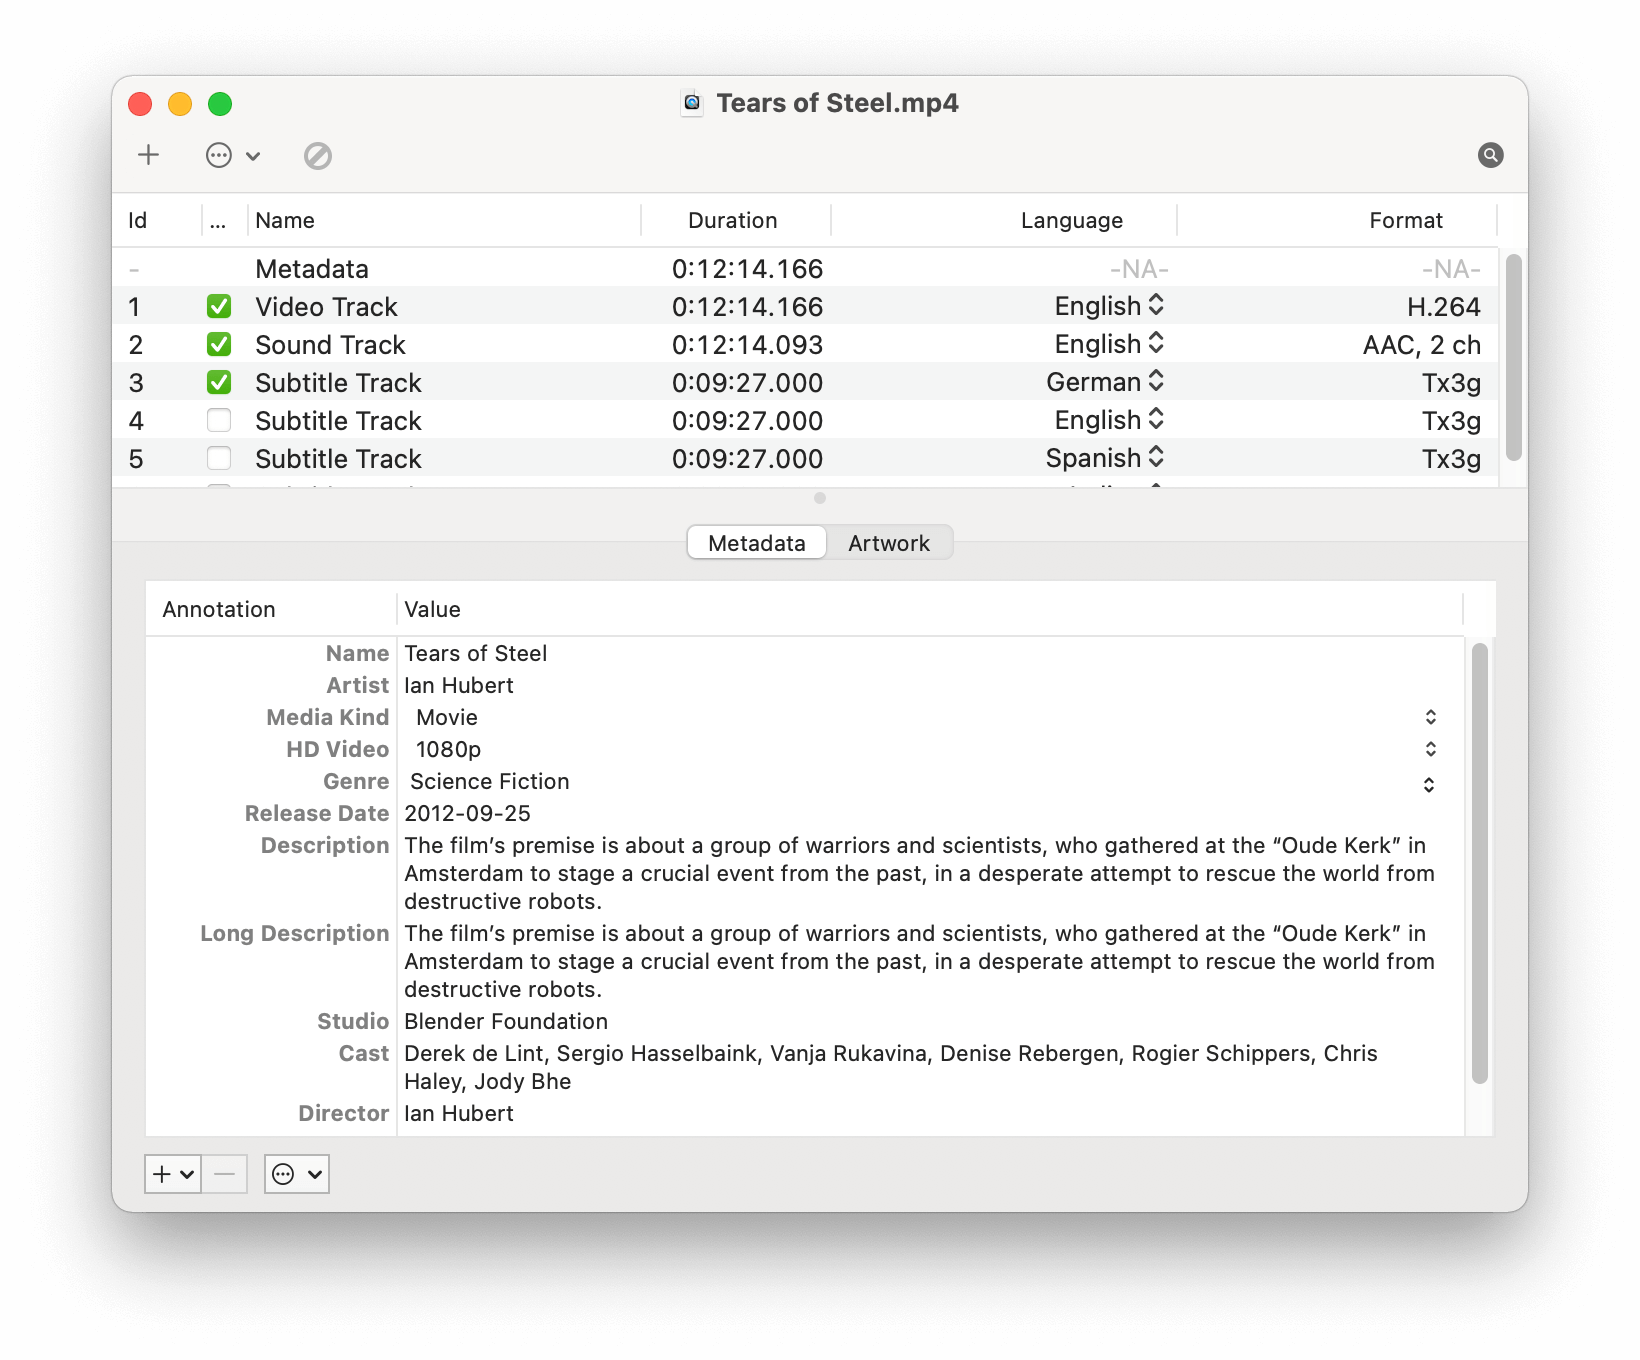Click the file proxy icon beside the title
The width and height of the screenshot is (1640, 1360).
[x=692, y=103]
